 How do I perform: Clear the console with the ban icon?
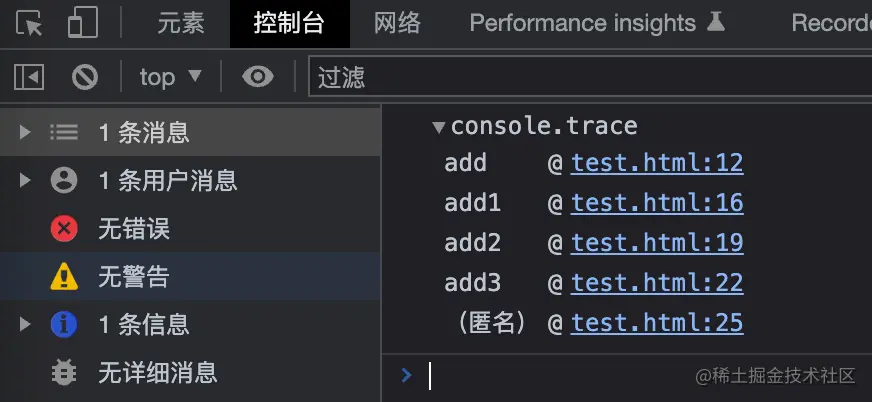(85, 77)
